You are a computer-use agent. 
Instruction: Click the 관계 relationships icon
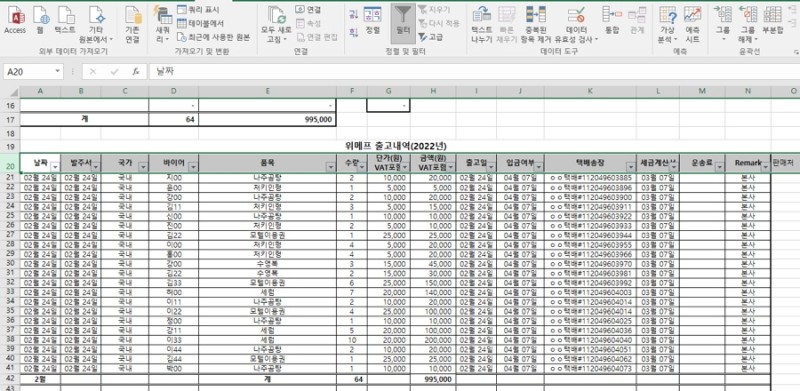point(637,20)
